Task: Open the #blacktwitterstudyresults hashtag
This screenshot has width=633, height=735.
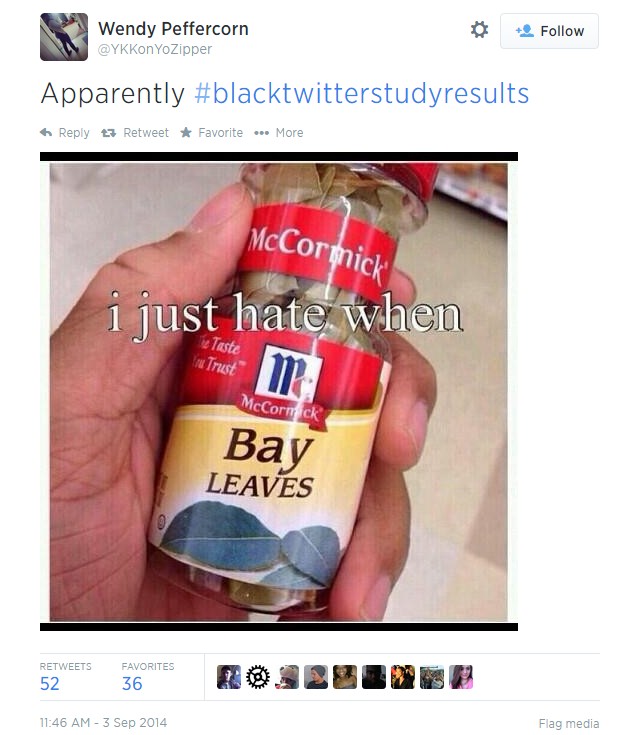Action: 362,93
